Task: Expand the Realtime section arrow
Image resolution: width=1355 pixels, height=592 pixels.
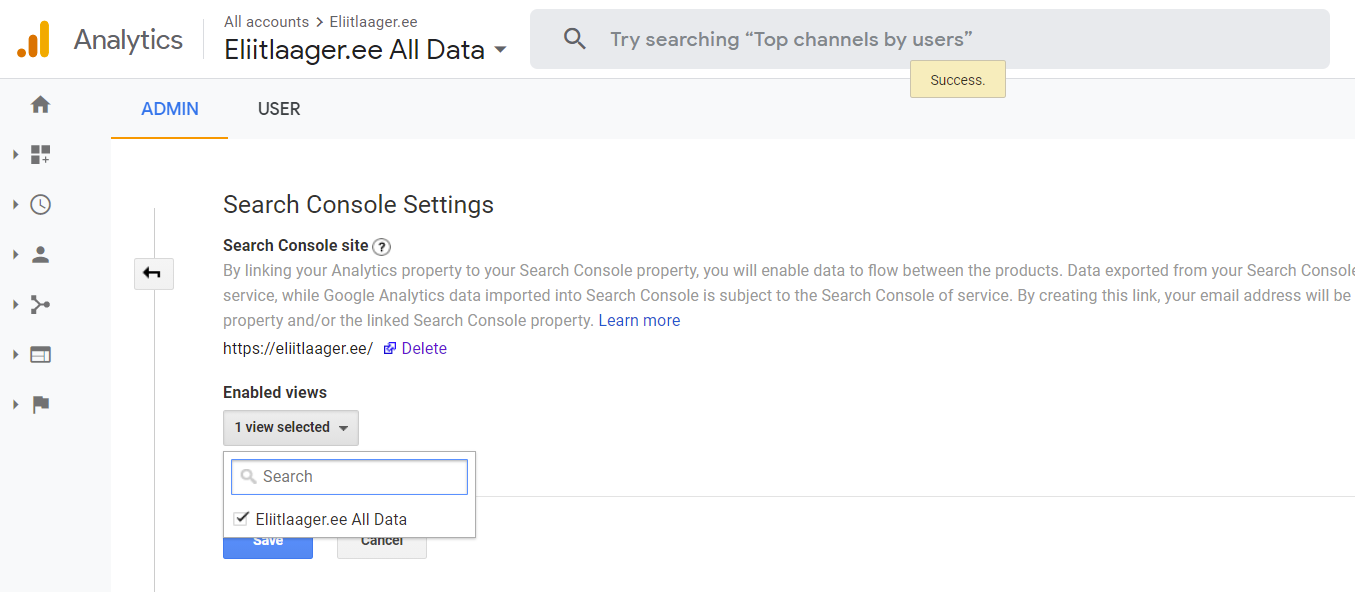Action: 15,205
